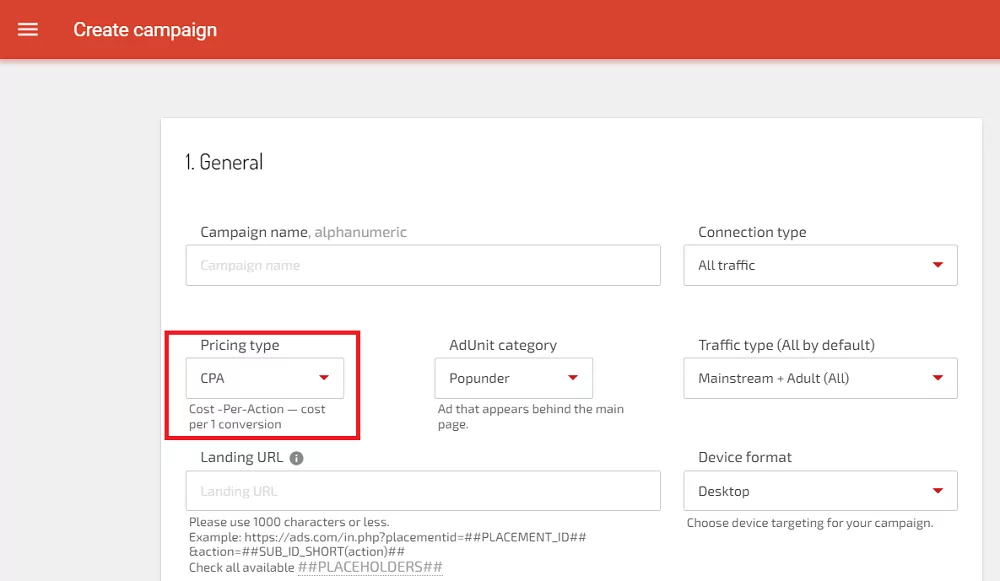Click the AdUnit category label
The height and width of the screenshot is (581, 1000).
pos(503,345)
